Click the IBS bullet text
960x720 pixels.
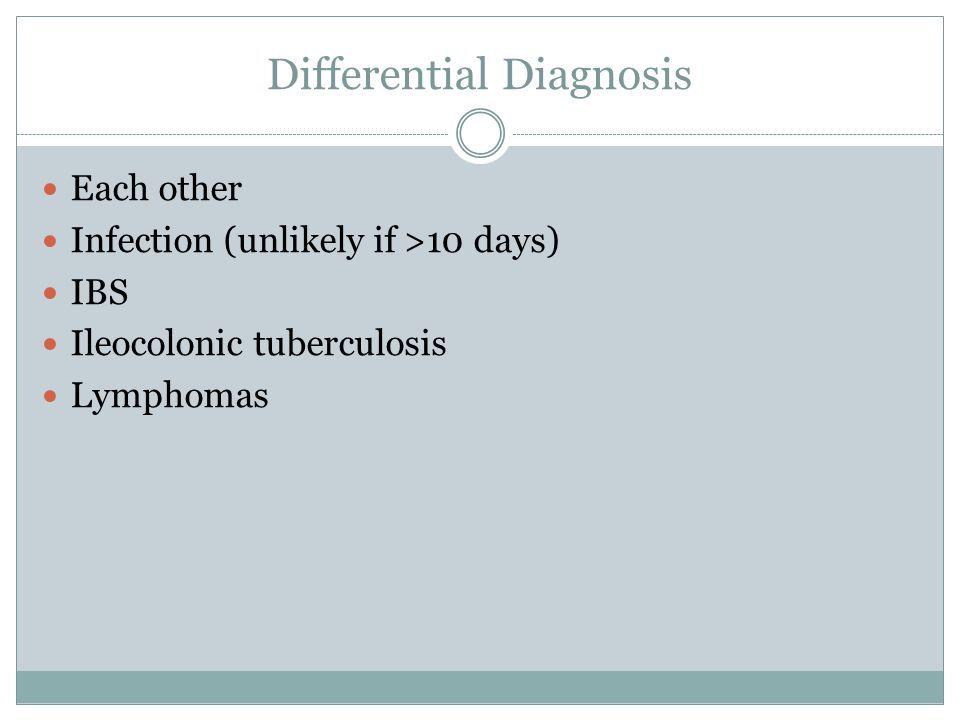coord(100,291)
